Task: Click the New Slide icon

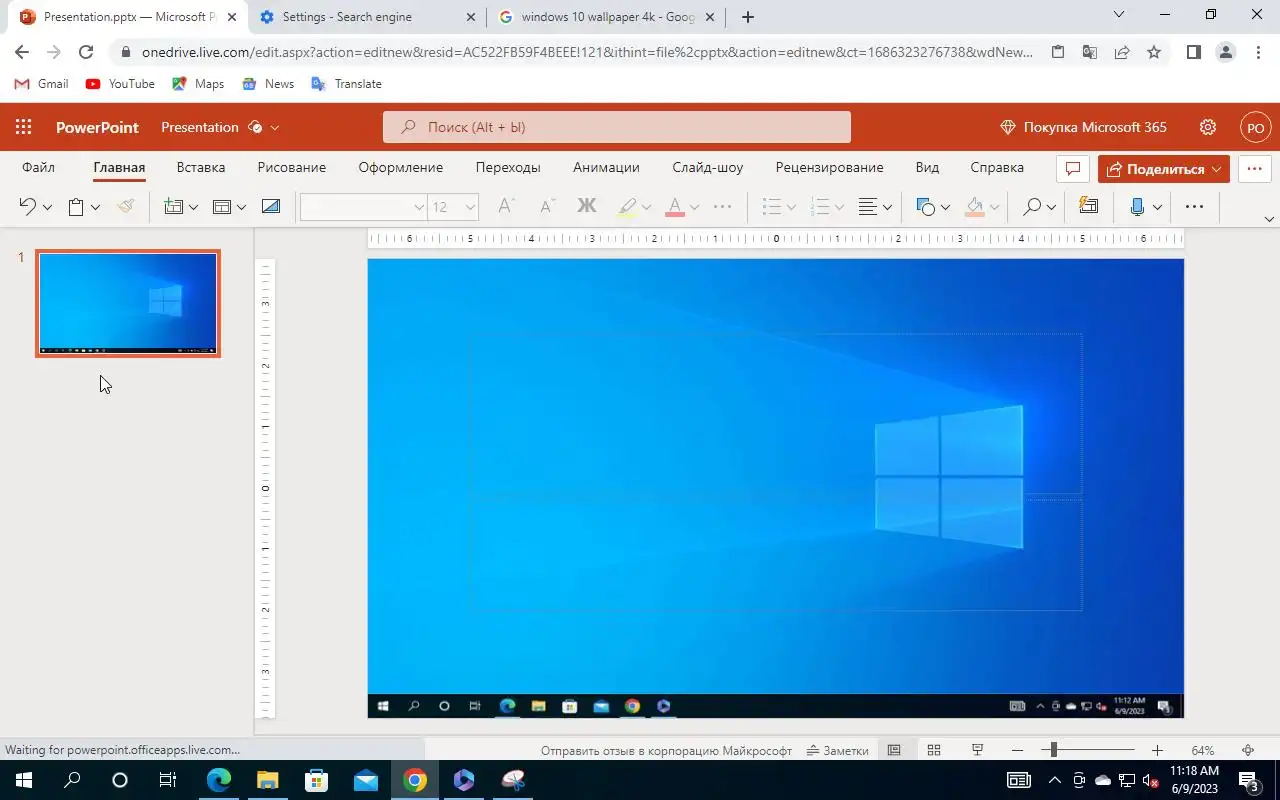Action: click(x=174, y=207)
